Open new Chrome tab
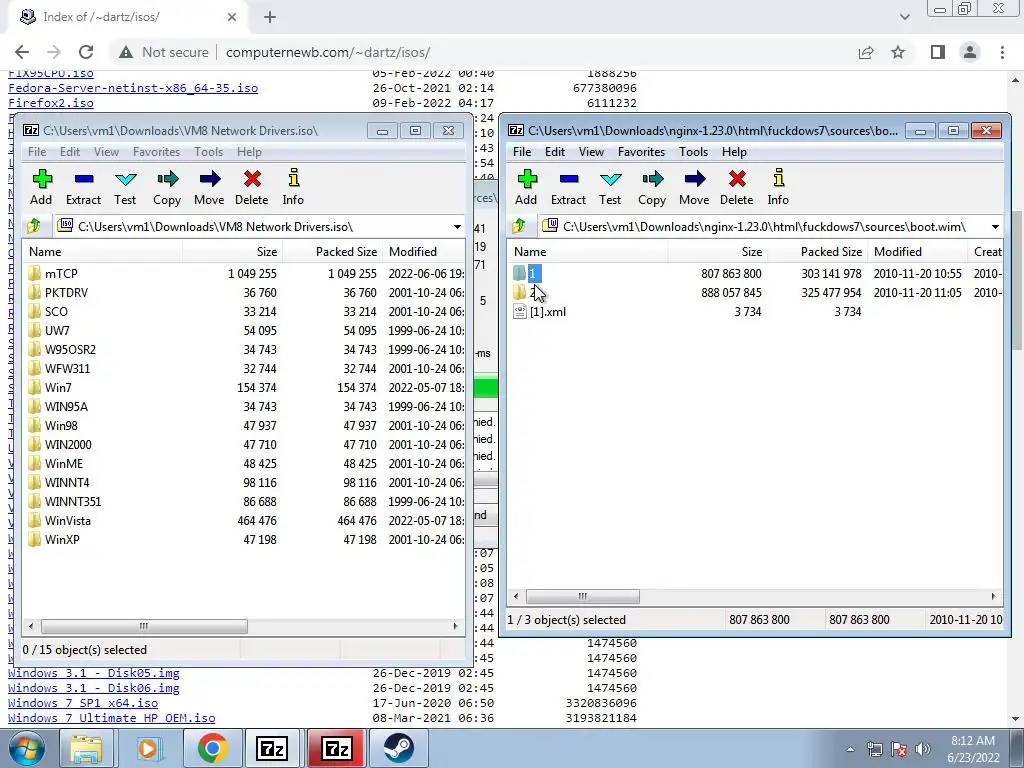 270,18
